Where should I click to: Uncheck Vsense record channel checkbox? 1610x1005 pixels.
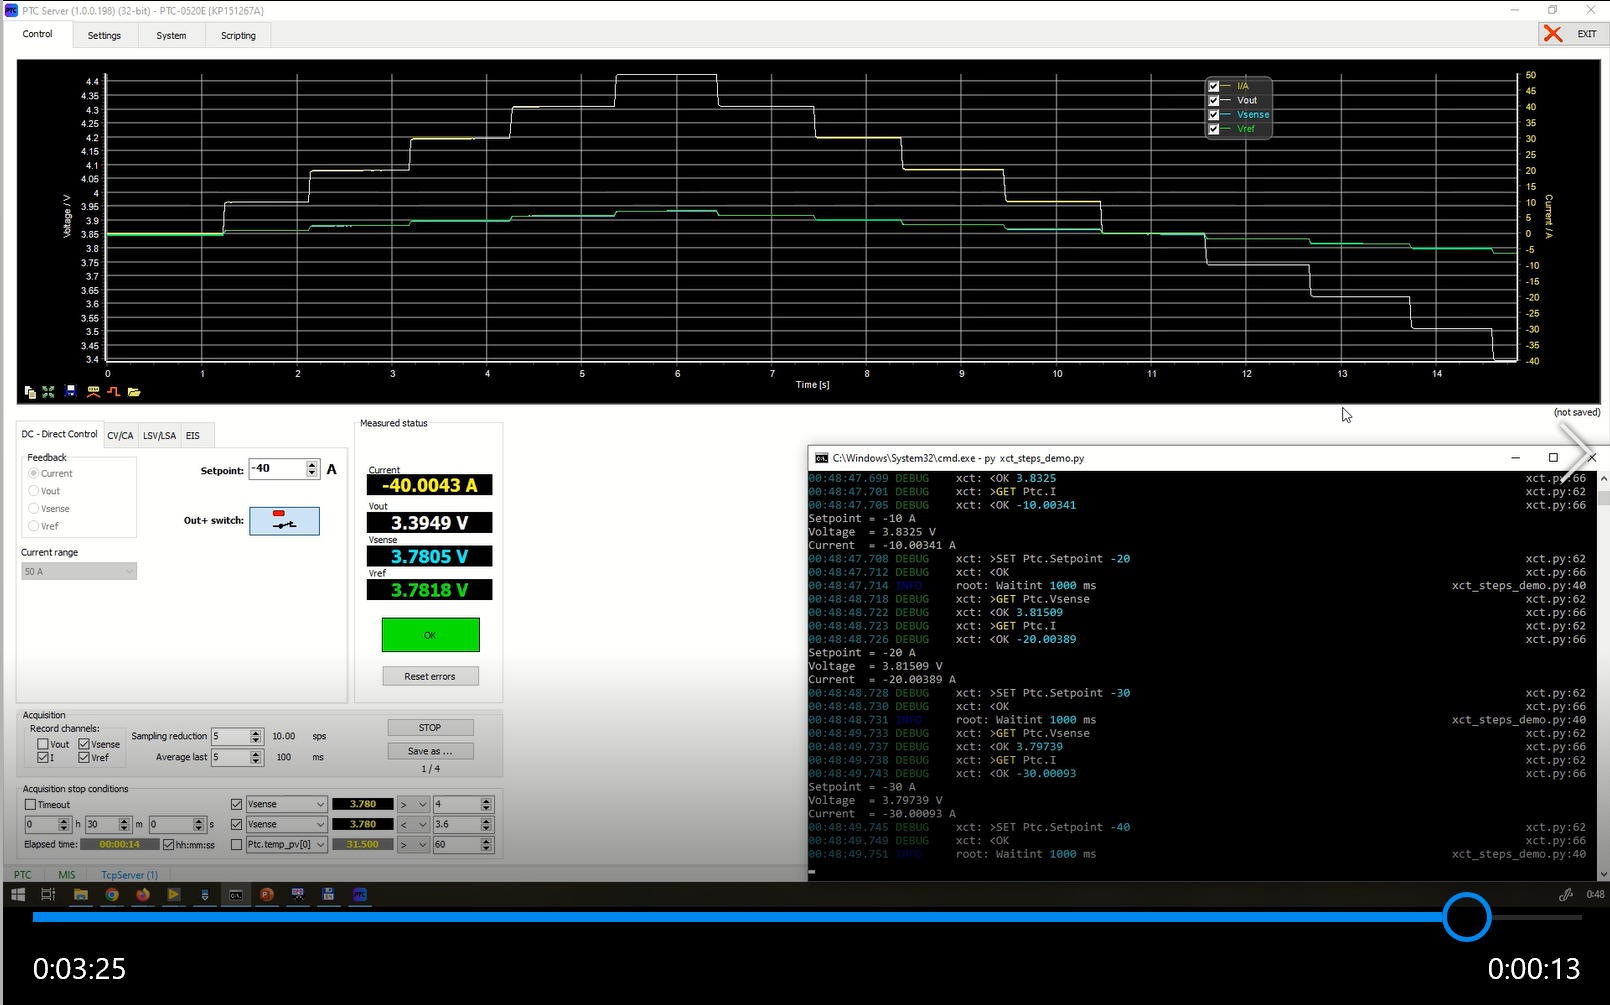[84, 744]
